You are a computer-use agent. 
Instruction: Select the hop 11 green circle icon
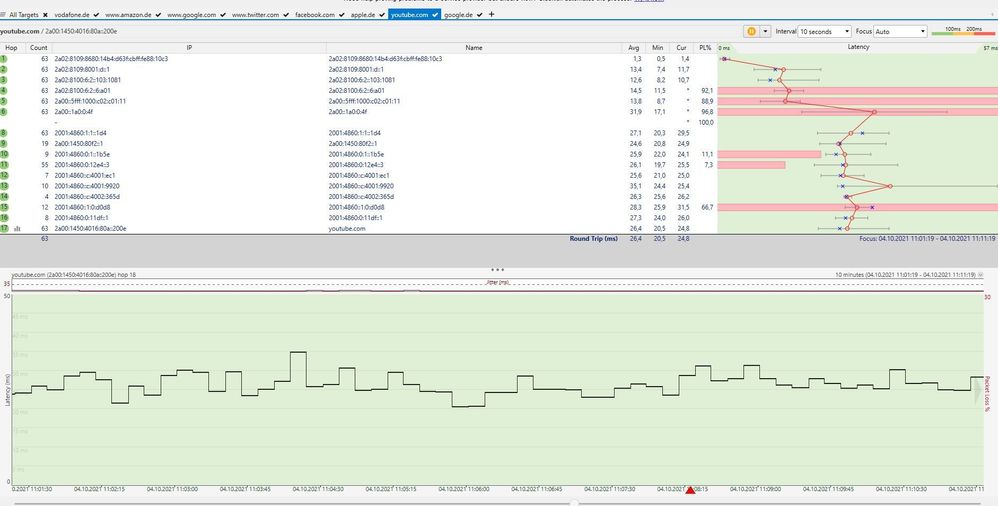pyautogui.click(x=4, y=165)
